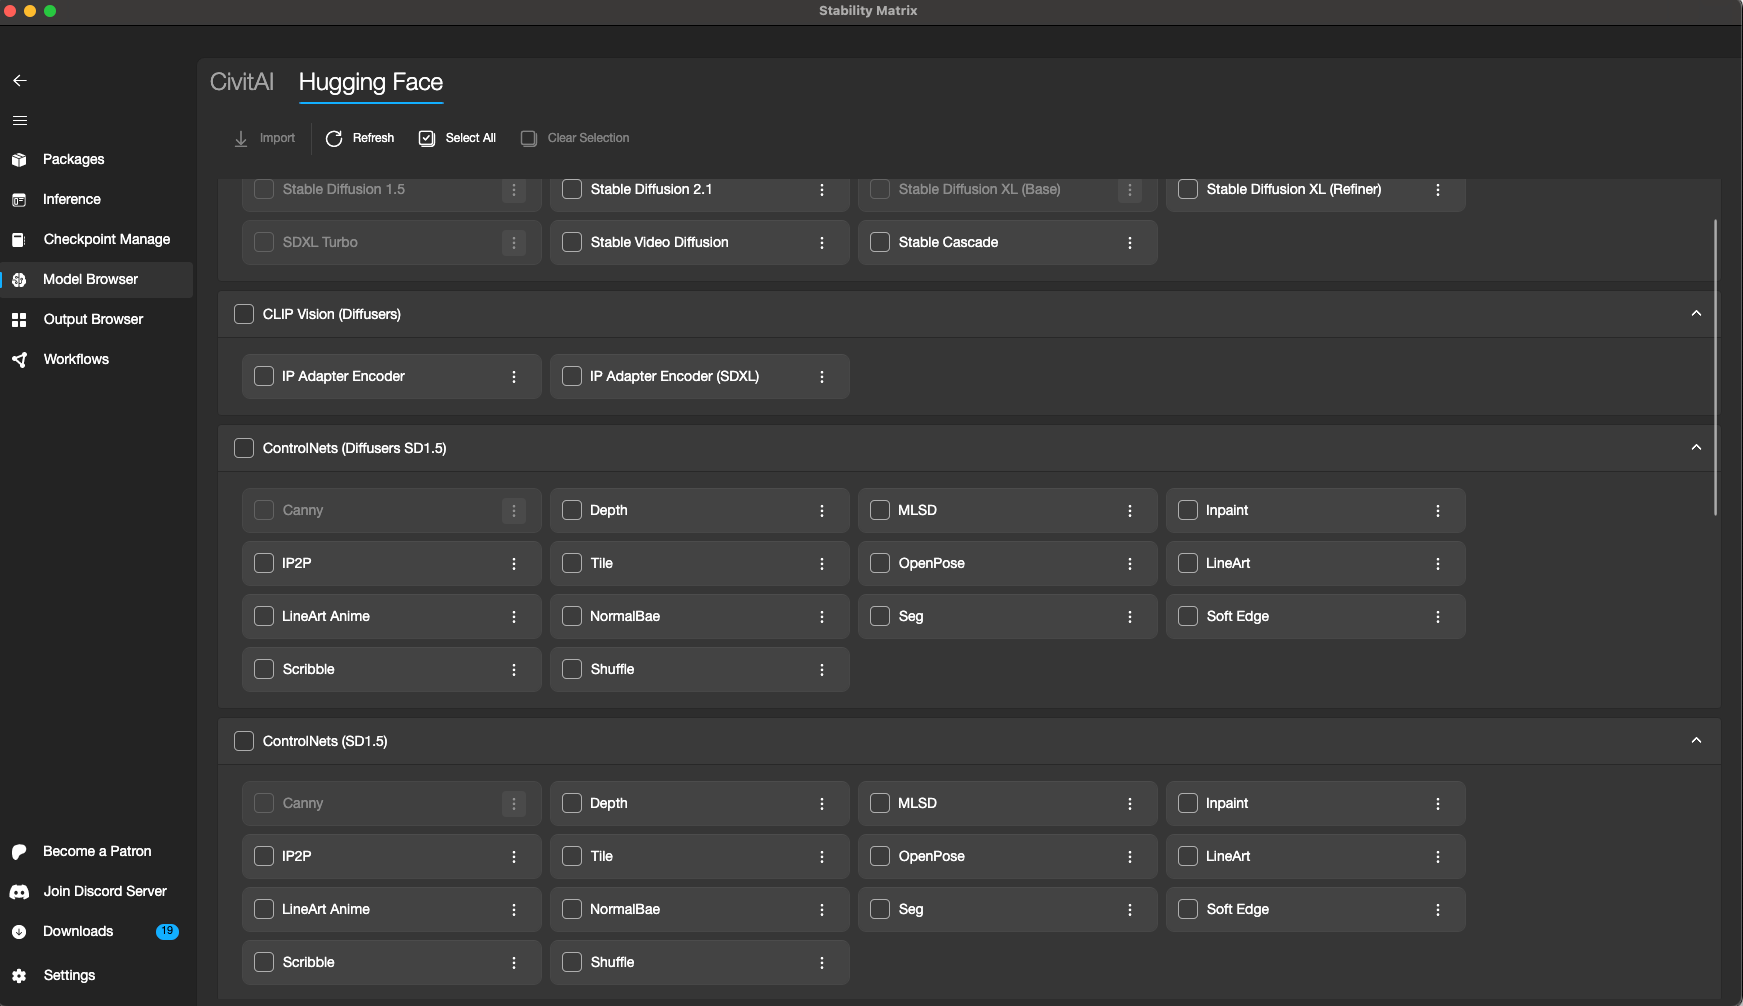The height and width of the screenshot is (1006, 1743).
Task: Collapse the ControlNets (Diffusers SD1.5) section
Action: tap(1696, 448)
